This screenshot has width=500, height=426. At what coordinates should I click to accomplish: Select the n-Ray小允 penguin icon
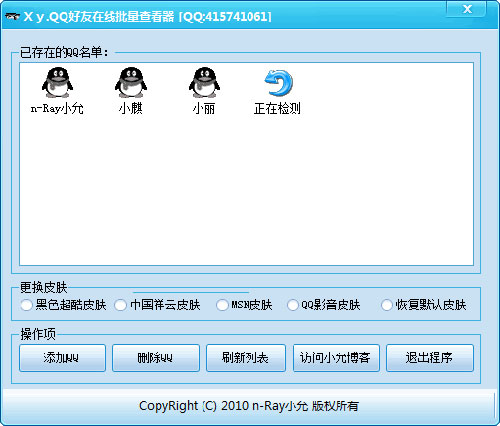(57, 83)
